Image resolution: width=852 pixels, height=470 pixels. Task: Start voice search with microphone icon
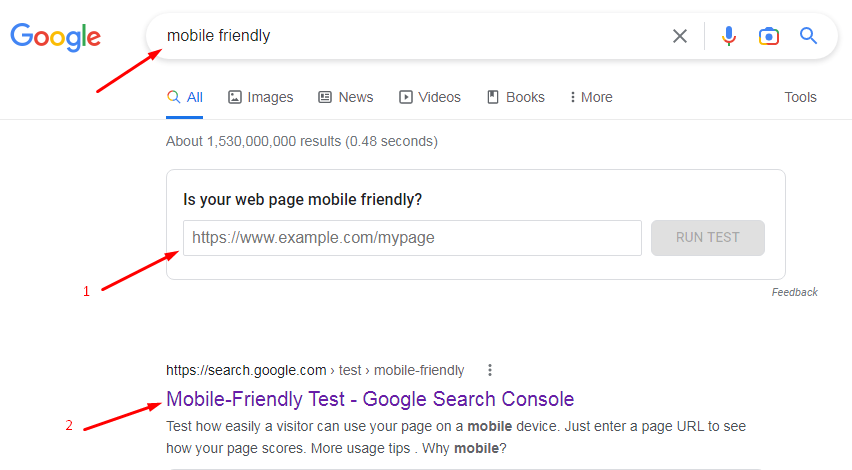point(729,36)
